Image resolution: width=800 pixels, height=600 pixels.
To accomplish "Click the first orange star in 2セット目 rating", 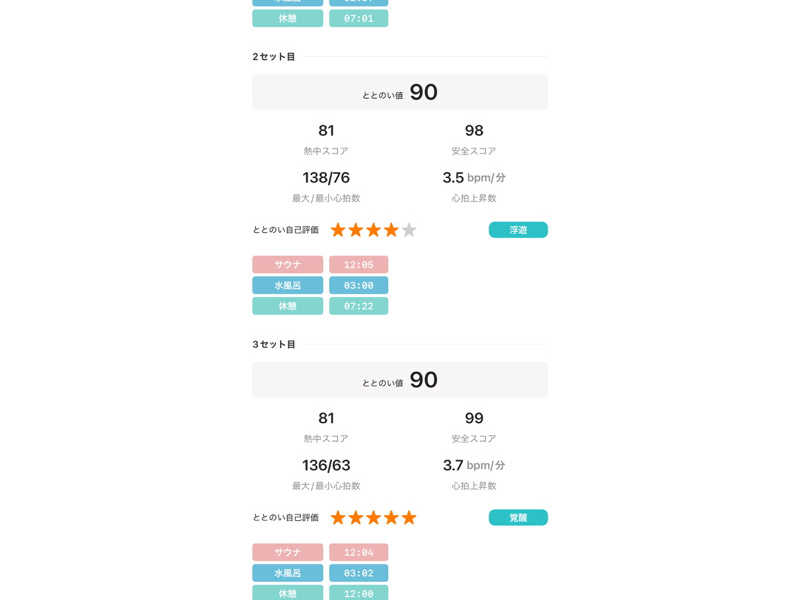I will coord(338,230).
